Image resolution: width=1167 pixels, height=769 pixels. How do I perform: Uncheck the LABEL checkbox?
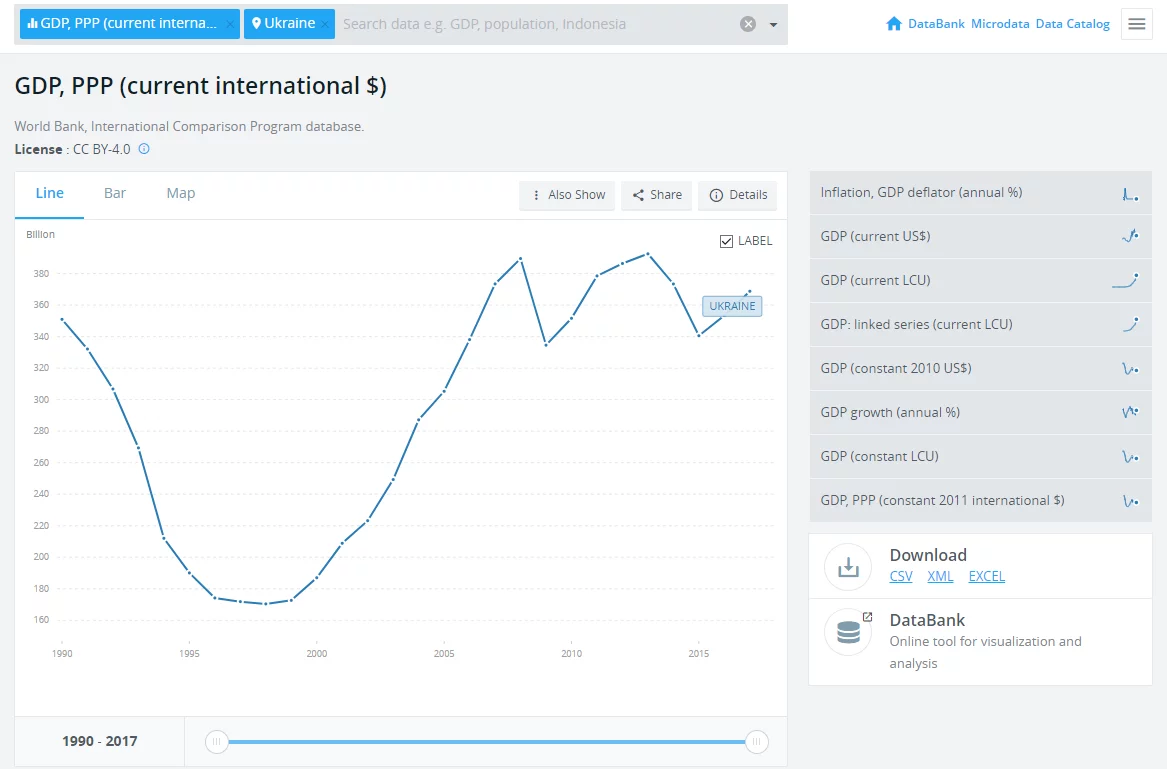[x=727, y=241]
